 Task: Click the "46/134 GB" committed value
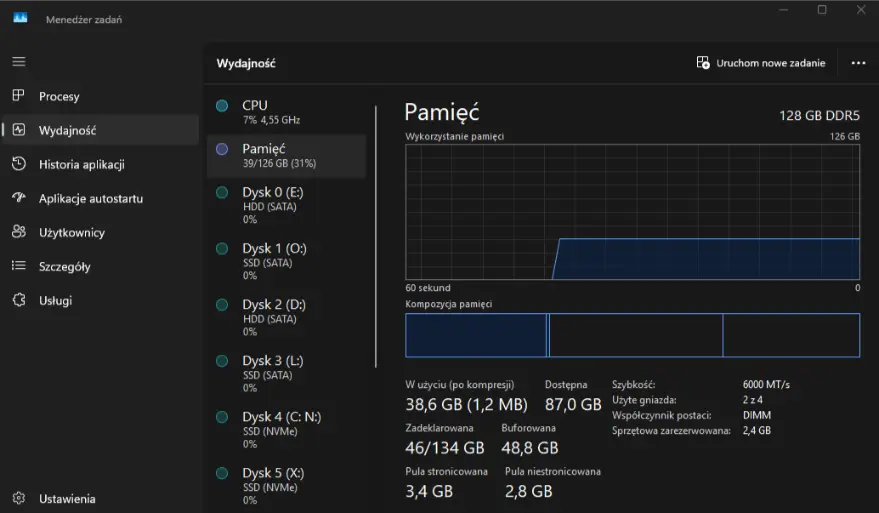(x=445, y=448)
